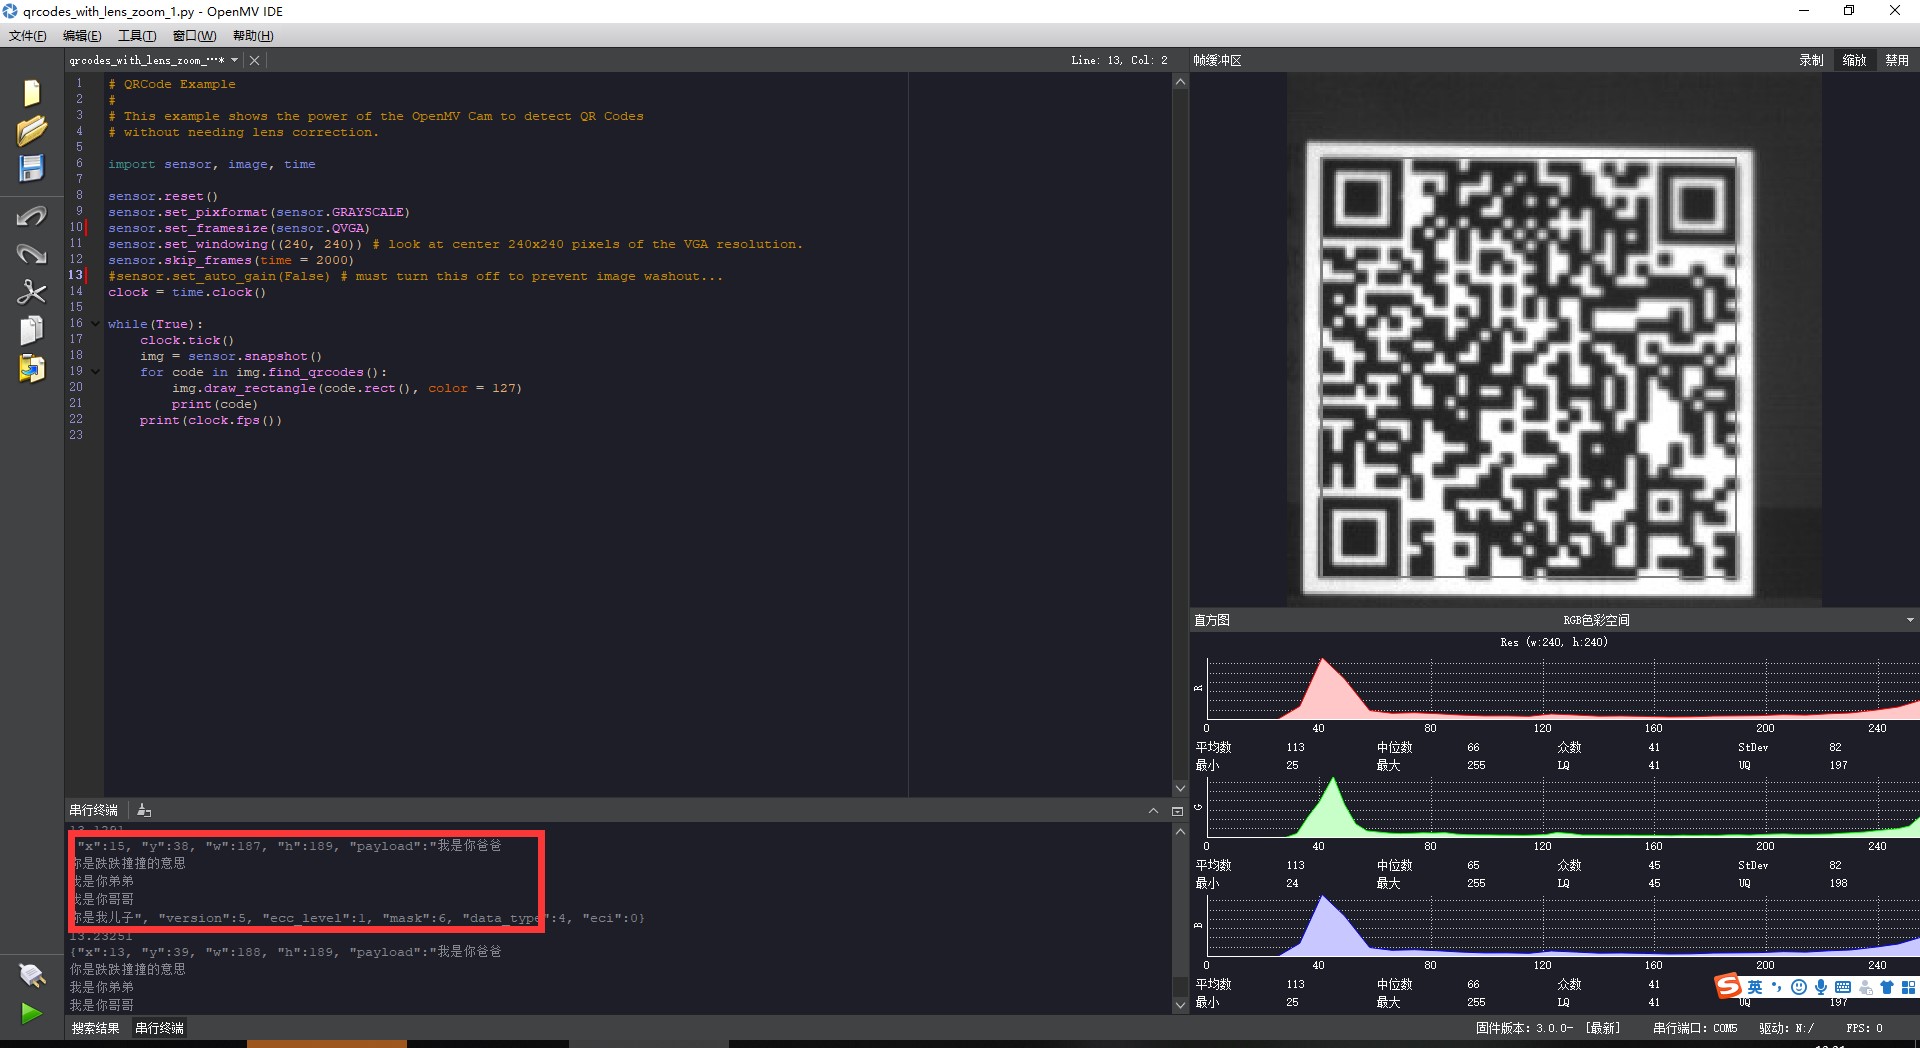
Task: Click the Sogou soft keyboard icon
Action: click(x=1843, y=987)
